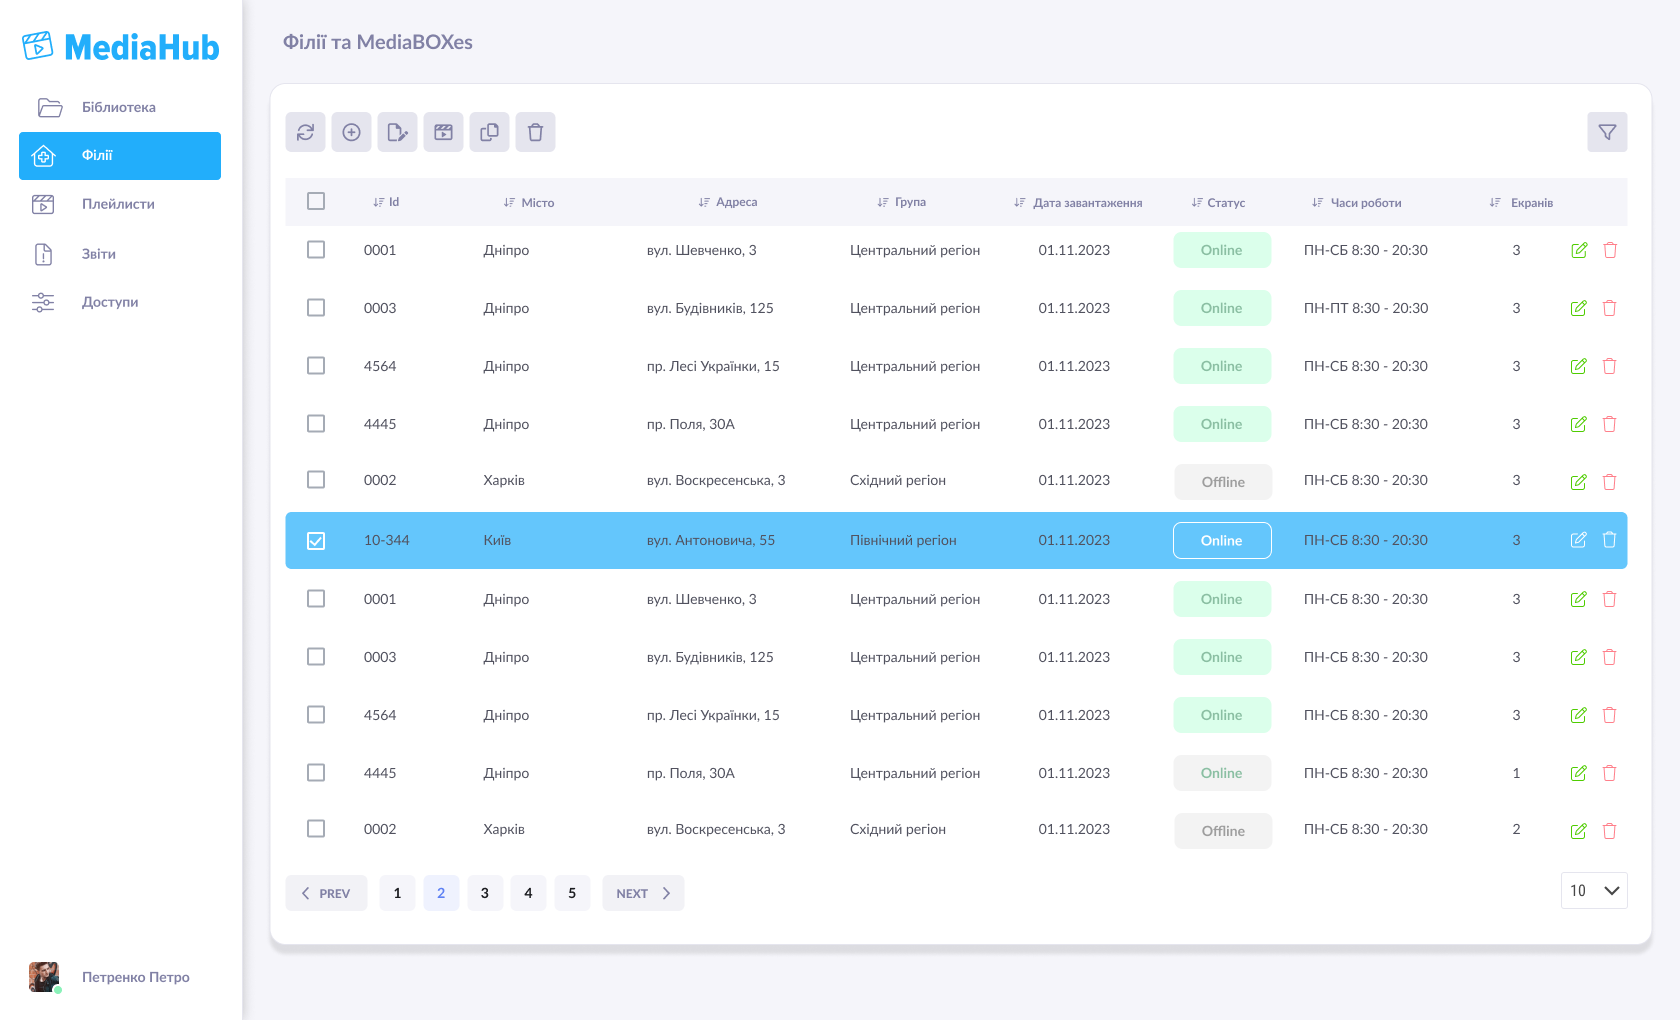
Task: Go to page 3 in pagination
Action: pos(485,893)
